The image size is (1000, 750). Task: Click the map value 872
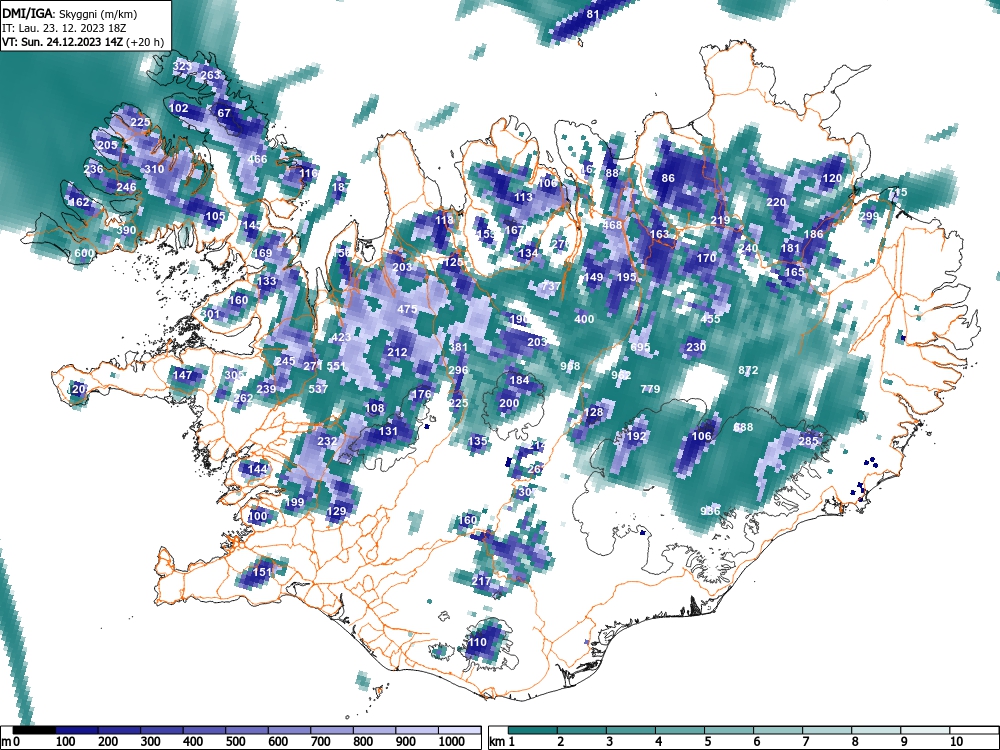point(748,371)
